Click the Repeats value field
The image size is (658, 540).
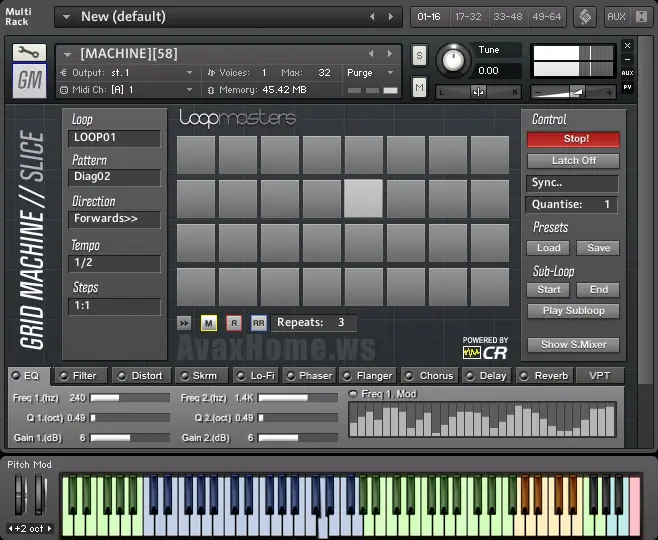(314, 323)
